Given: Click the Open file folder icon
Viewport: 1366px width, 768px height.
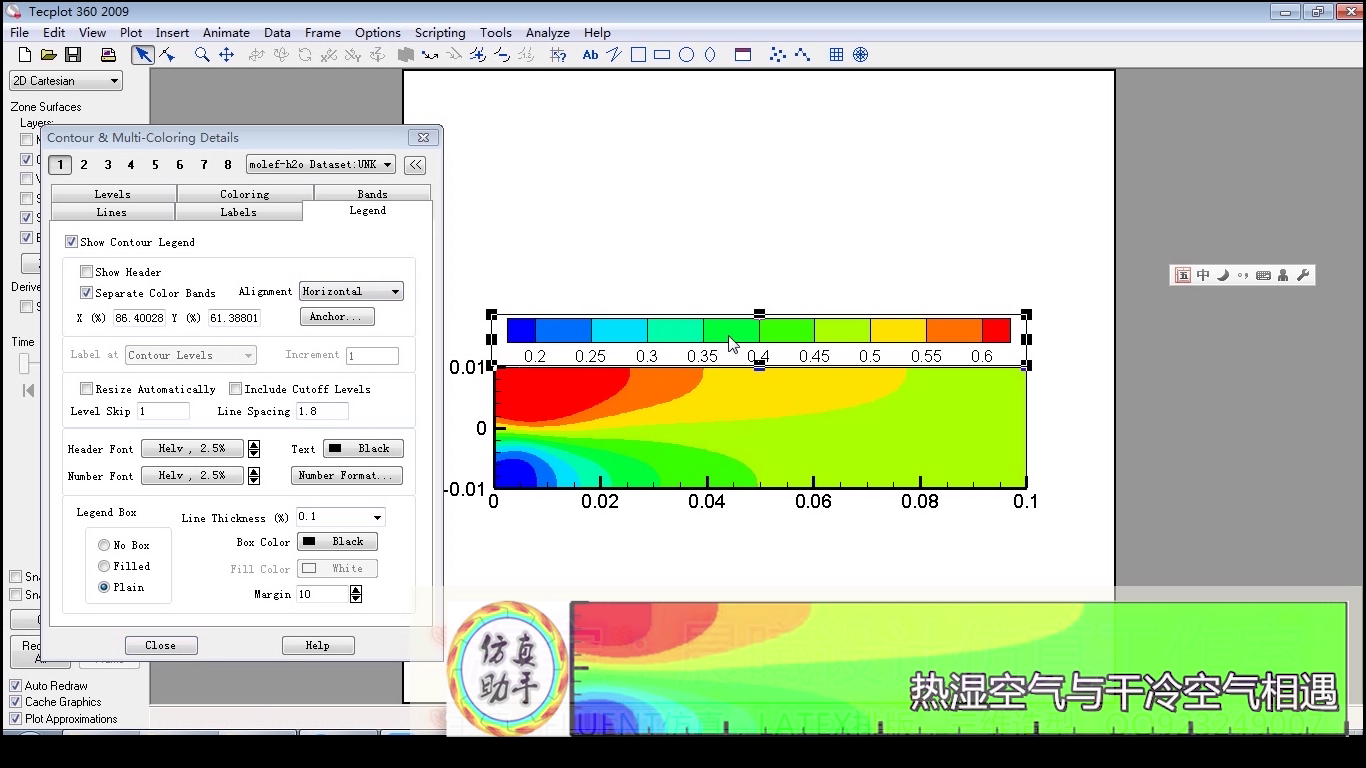Looking at the screenshot, I should pos(48,55).
